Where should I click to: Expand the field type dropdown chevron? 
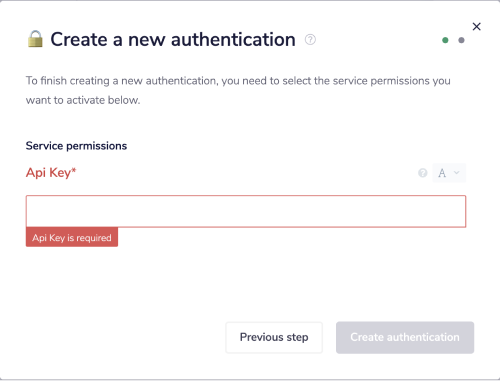(457, 173)
